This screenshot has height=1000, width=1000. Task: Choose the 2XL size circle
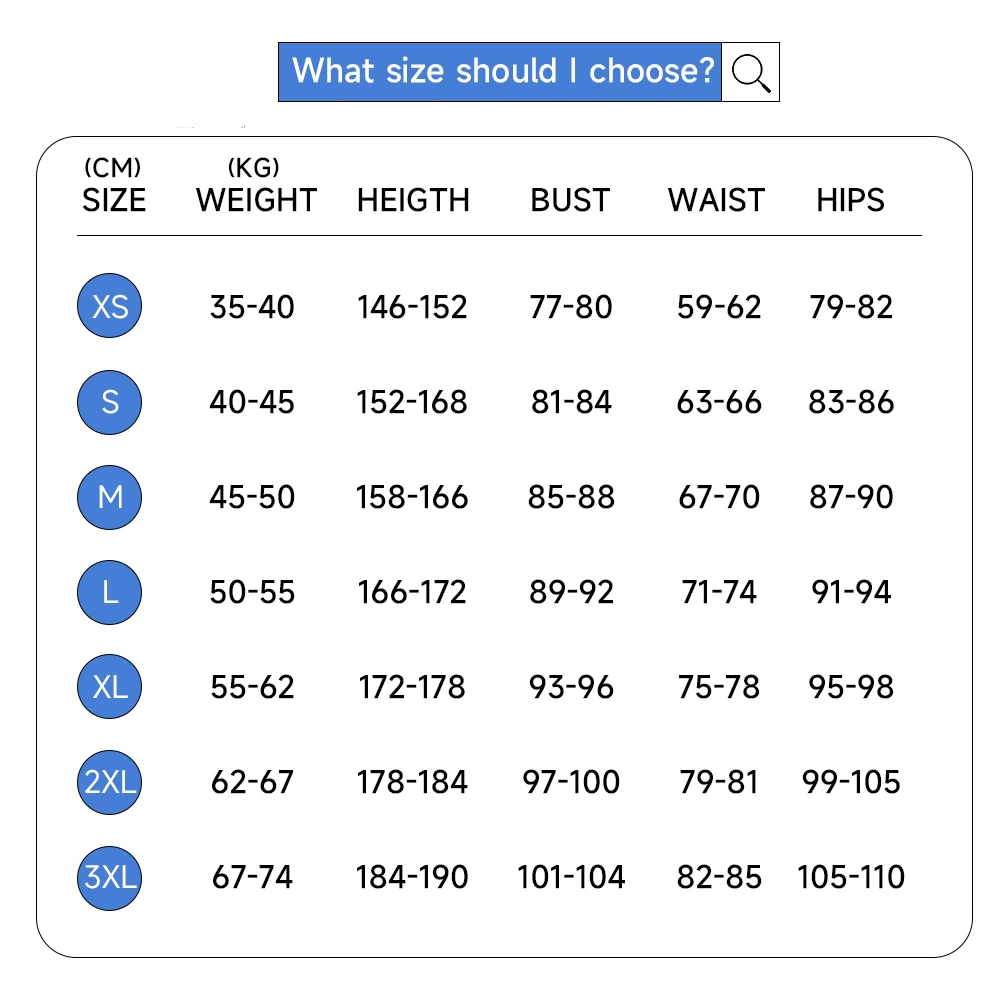click(110, 782)
